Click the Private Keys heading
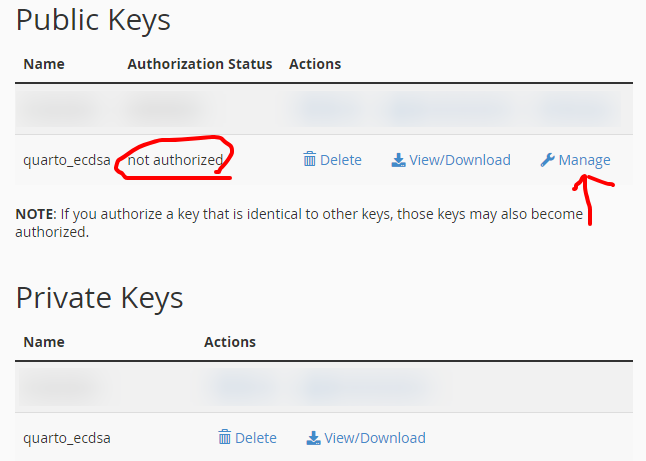The height and width of the screenshot is (461, 646). coord(99,298)
